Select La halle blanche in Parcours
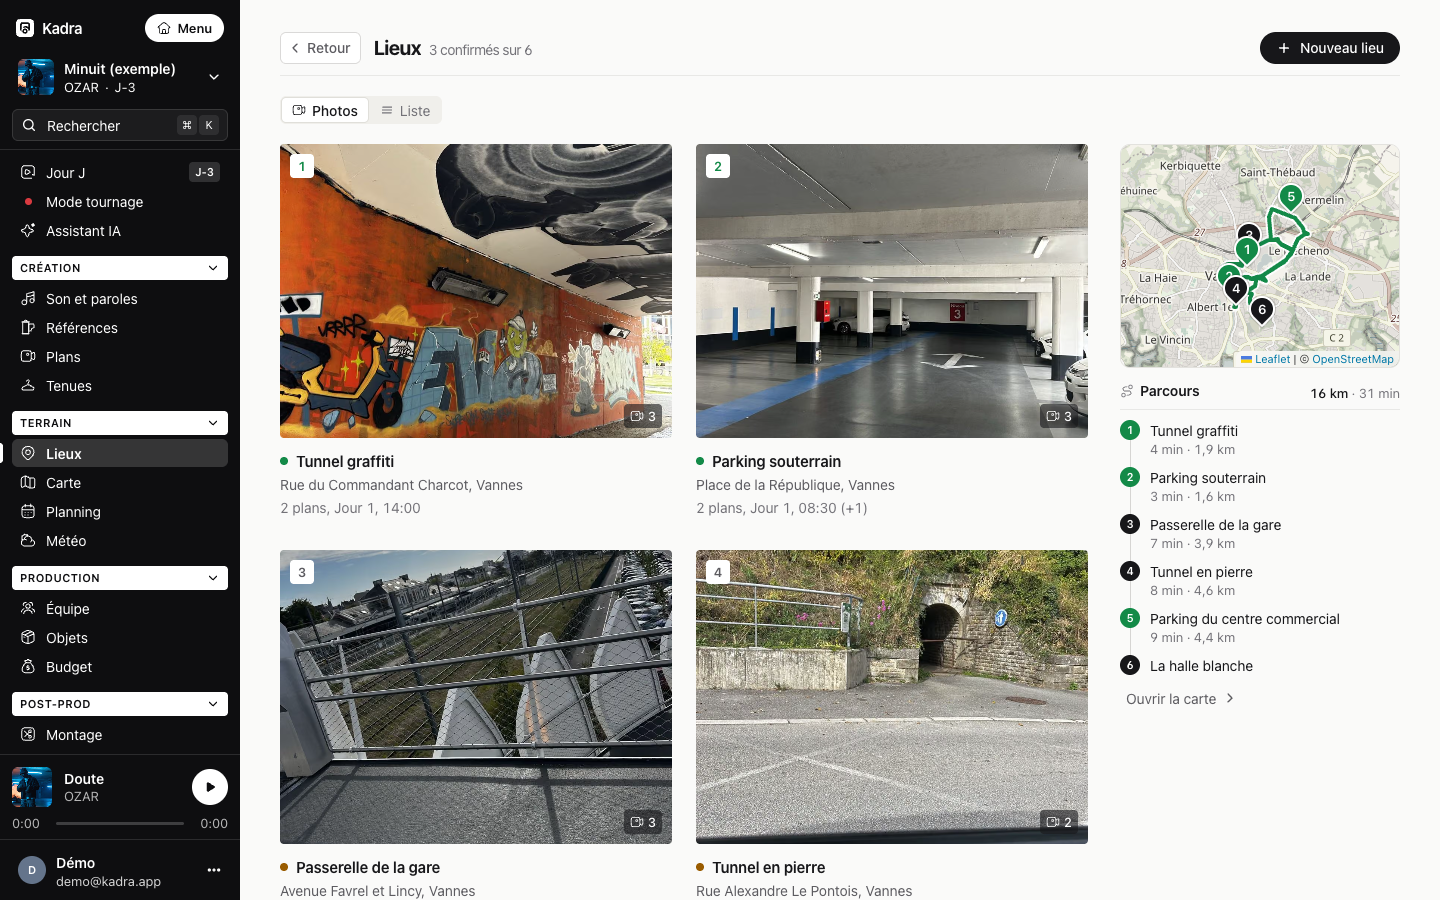Screen dimensions: 1440x900 pos(1260,666)
